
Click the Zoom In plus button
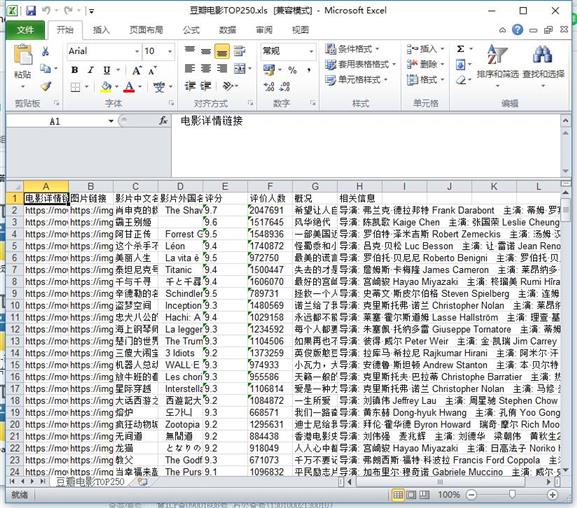(552, 495)
